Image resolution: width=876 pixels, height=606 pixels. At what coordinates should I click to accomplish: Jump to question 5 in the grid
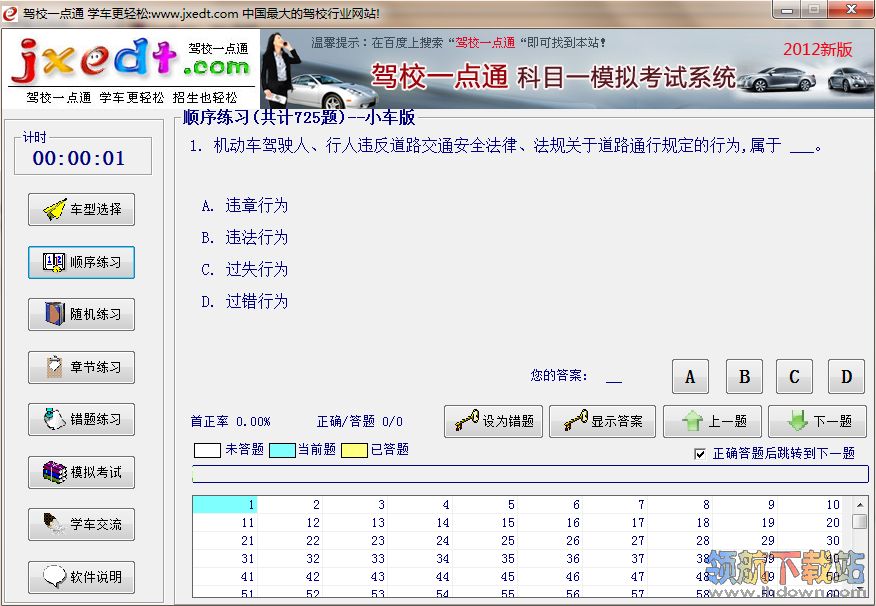pos(484,504)
